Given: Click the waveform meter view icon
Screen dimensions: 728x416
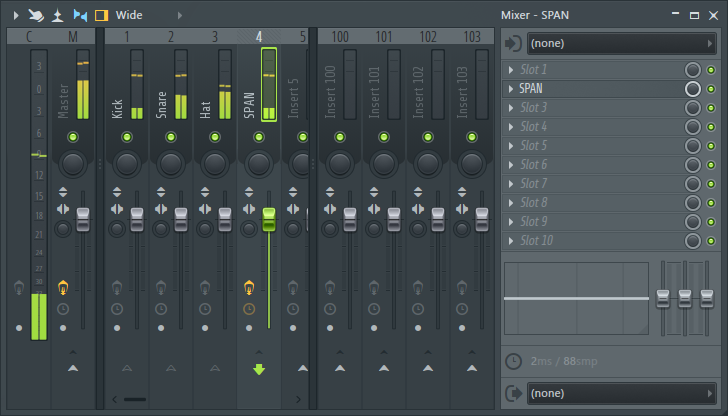Looking at the screenshot, I should coord(58,15).
